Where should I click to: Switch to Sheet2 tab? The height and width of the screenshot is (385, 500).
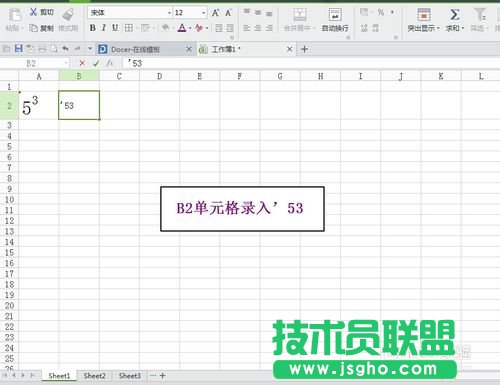pyautogui.click(x=94, y=376)
